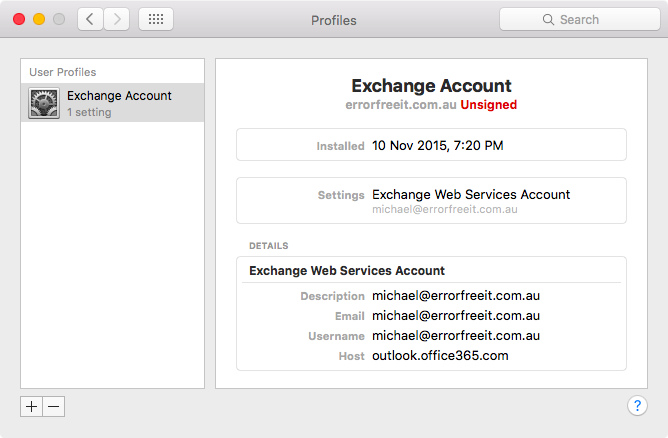Click the Email value michael@errorfreeit.com.au
668x438 pixels.
pyautogui.click(x=456, y=316)
